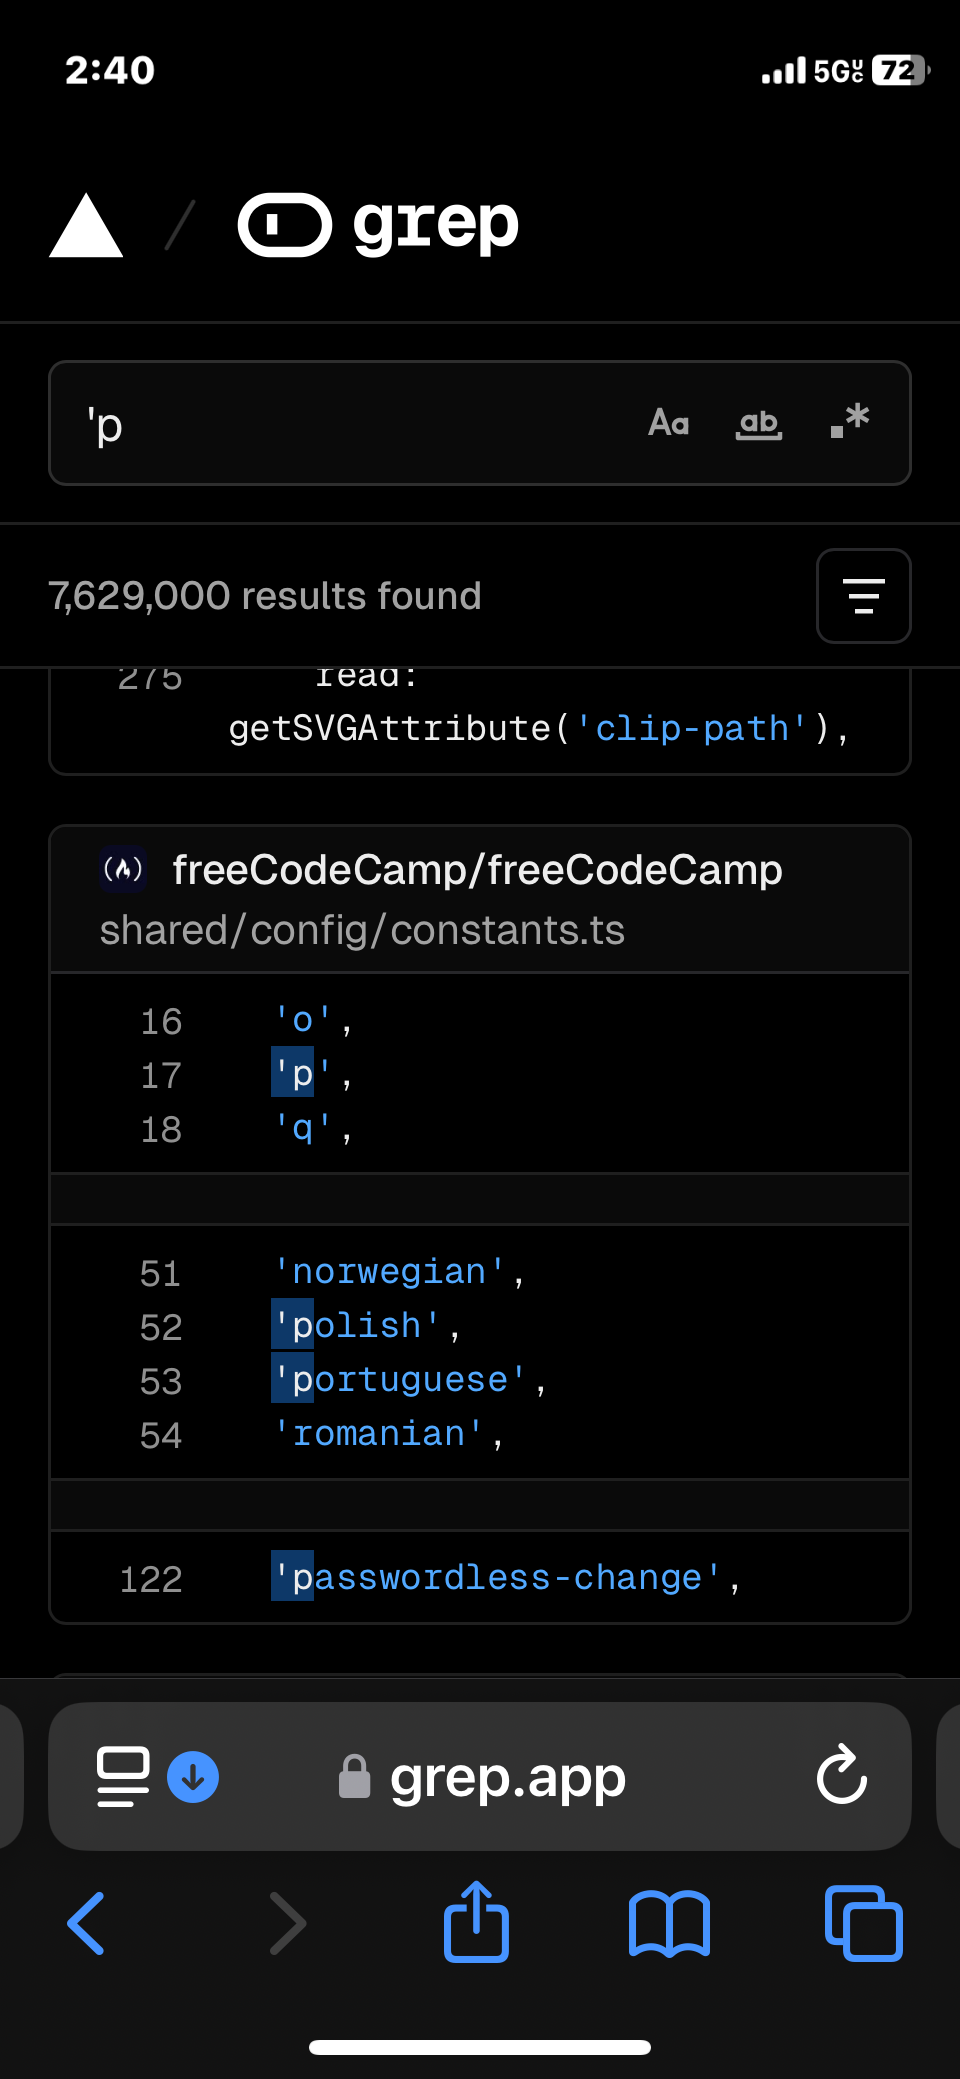Tap the blue downloads indicator icon
Screen dimensions: 960x2079
pos(193,1777)
